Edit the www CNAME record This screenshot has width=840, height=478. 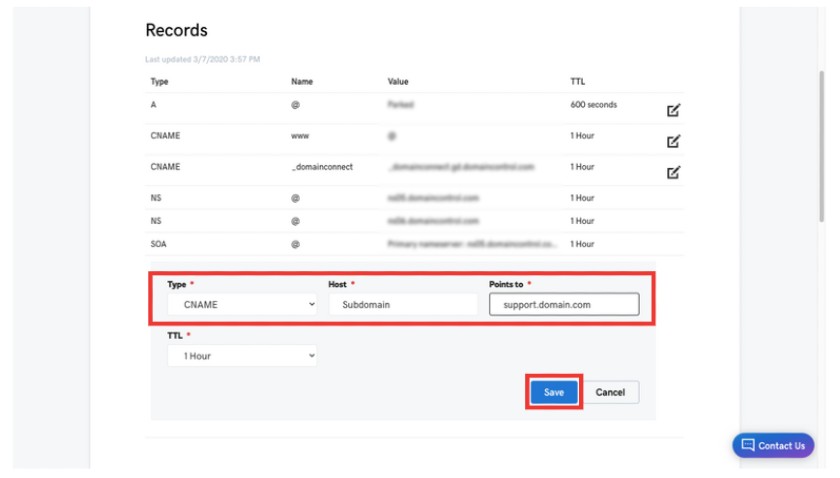coord(673,141)
